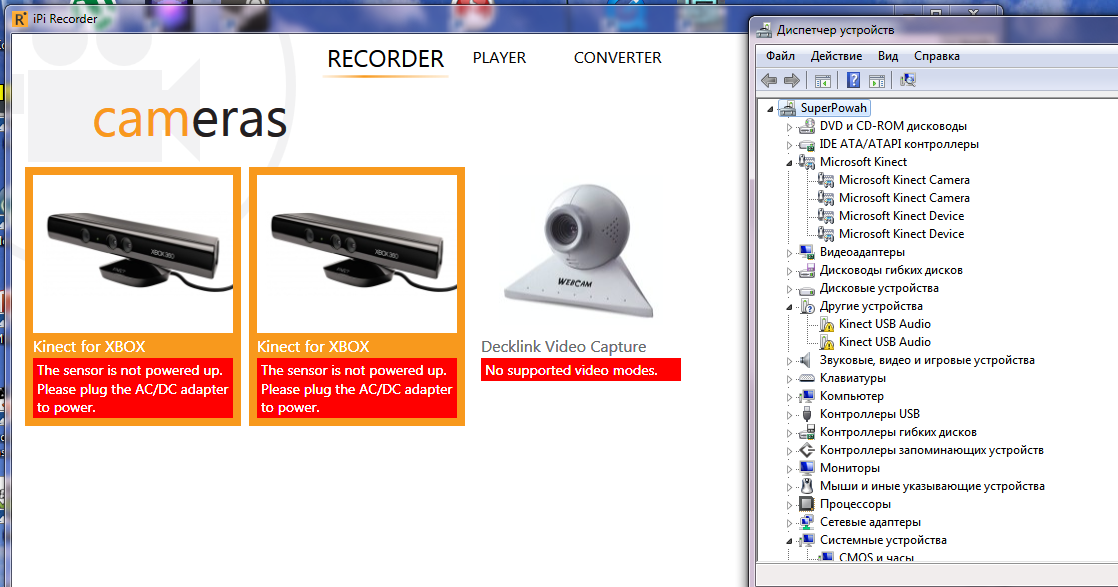Click the Microsoft Kinect category icon
1118x587 pixels.
pyautogui.click(x=806, y=163)
